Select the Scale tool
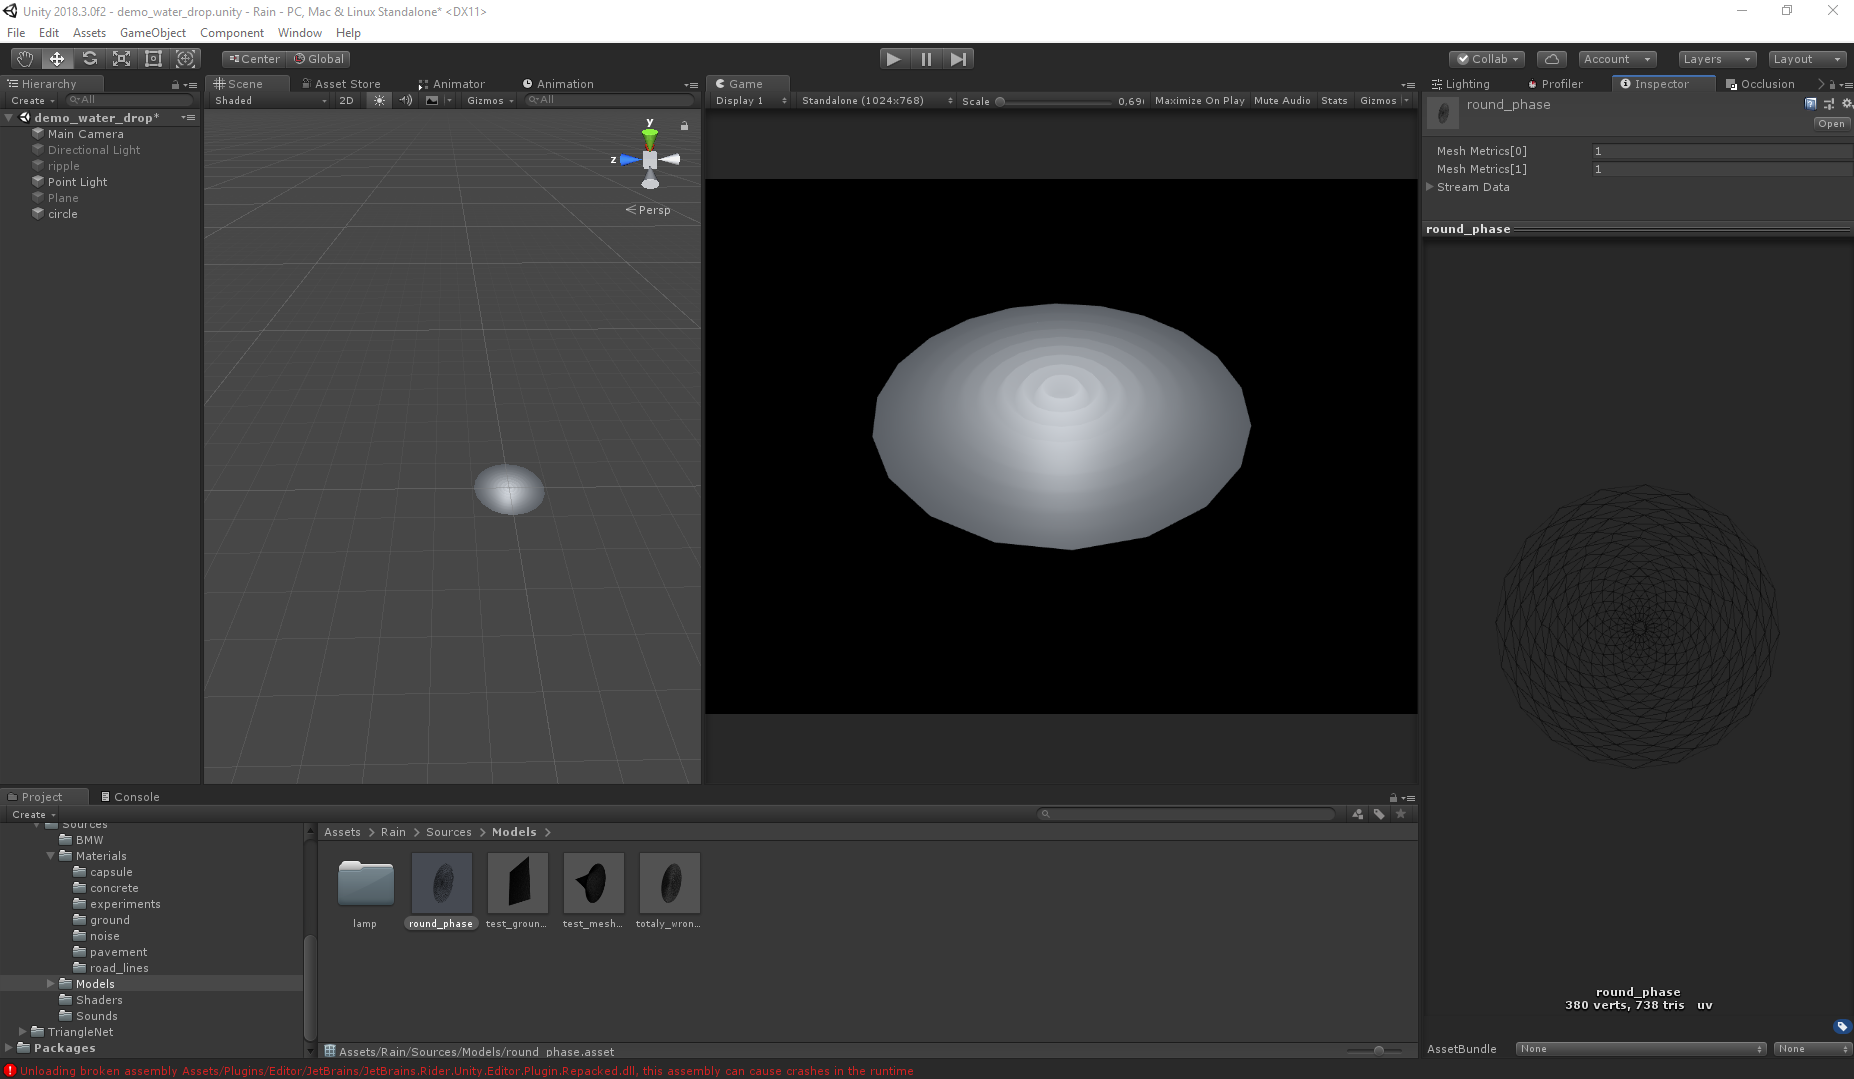 pyautogui.click(x=121, y=59)
